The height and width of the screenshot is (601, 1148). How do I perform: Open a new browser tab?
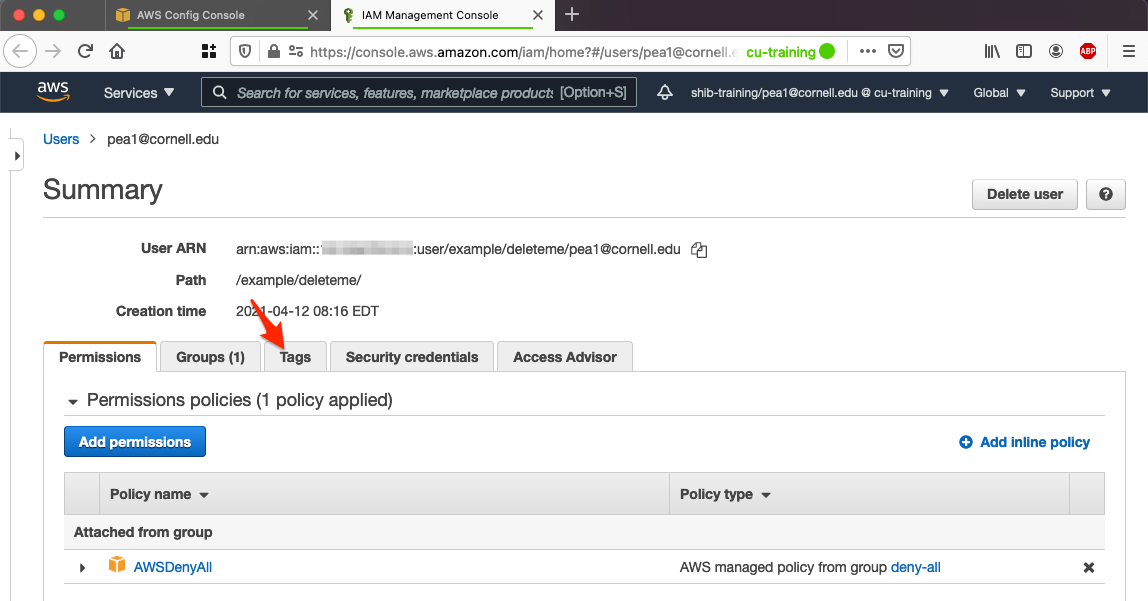(572, 15)
